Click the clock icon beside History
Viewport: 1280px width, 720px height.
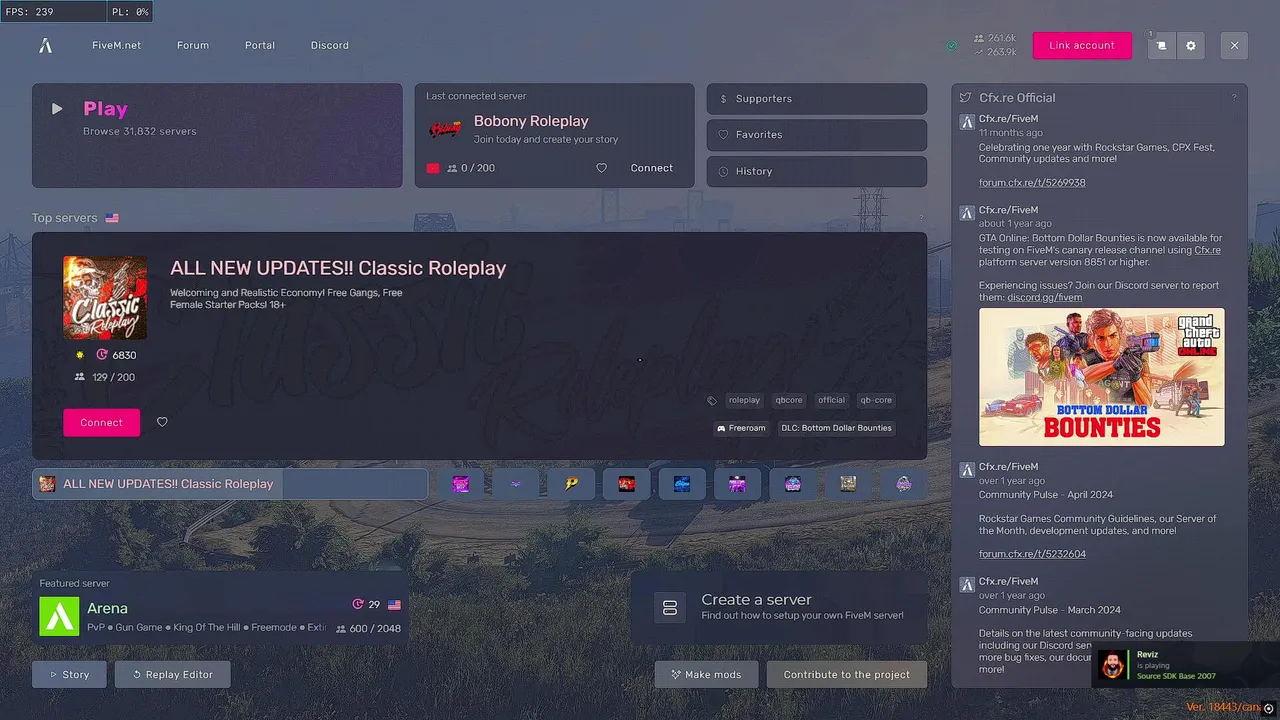[x=723, y=171]
